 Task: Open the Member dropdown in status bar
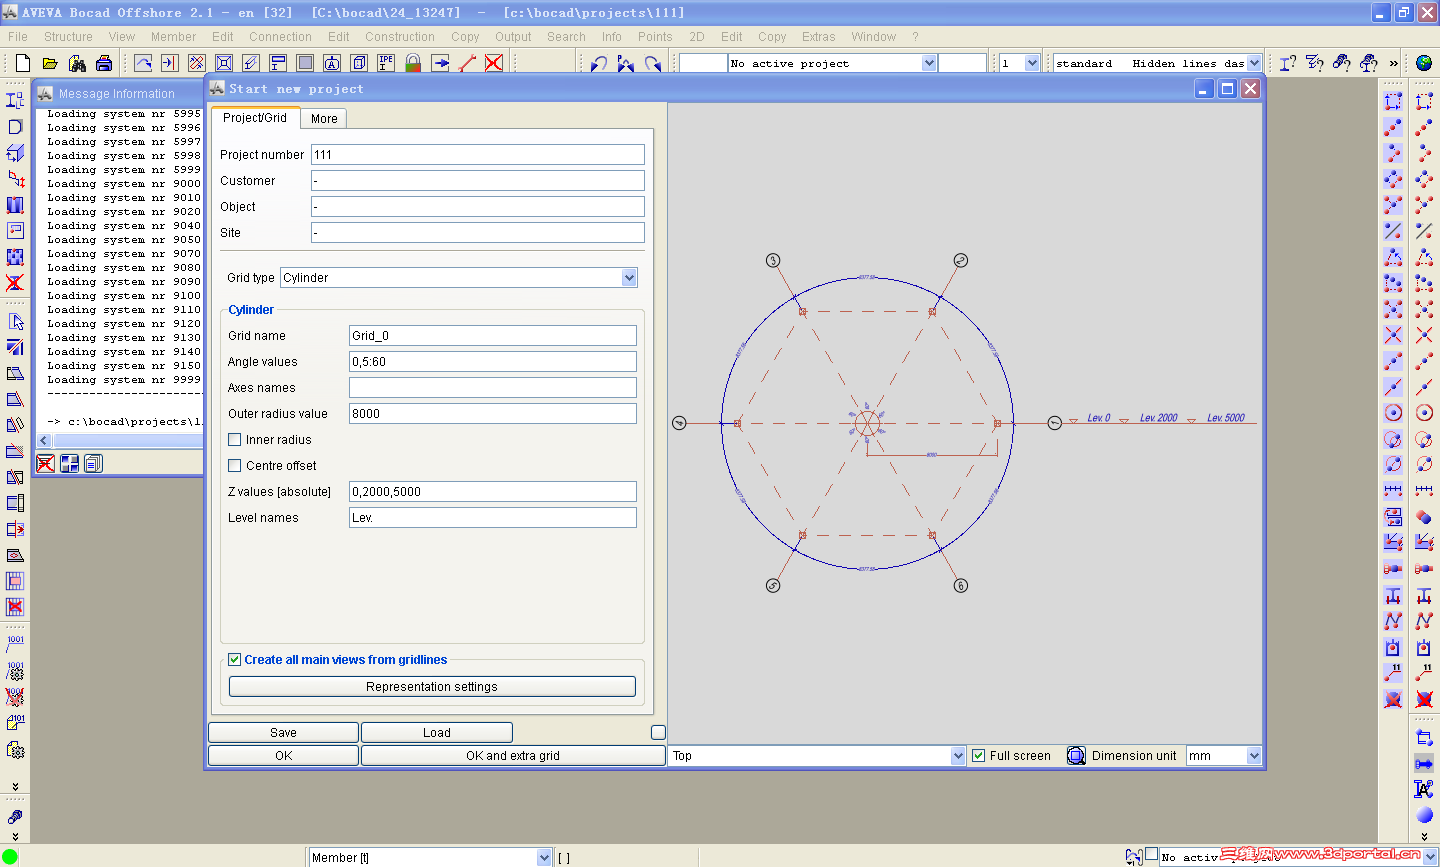point(544,857)
